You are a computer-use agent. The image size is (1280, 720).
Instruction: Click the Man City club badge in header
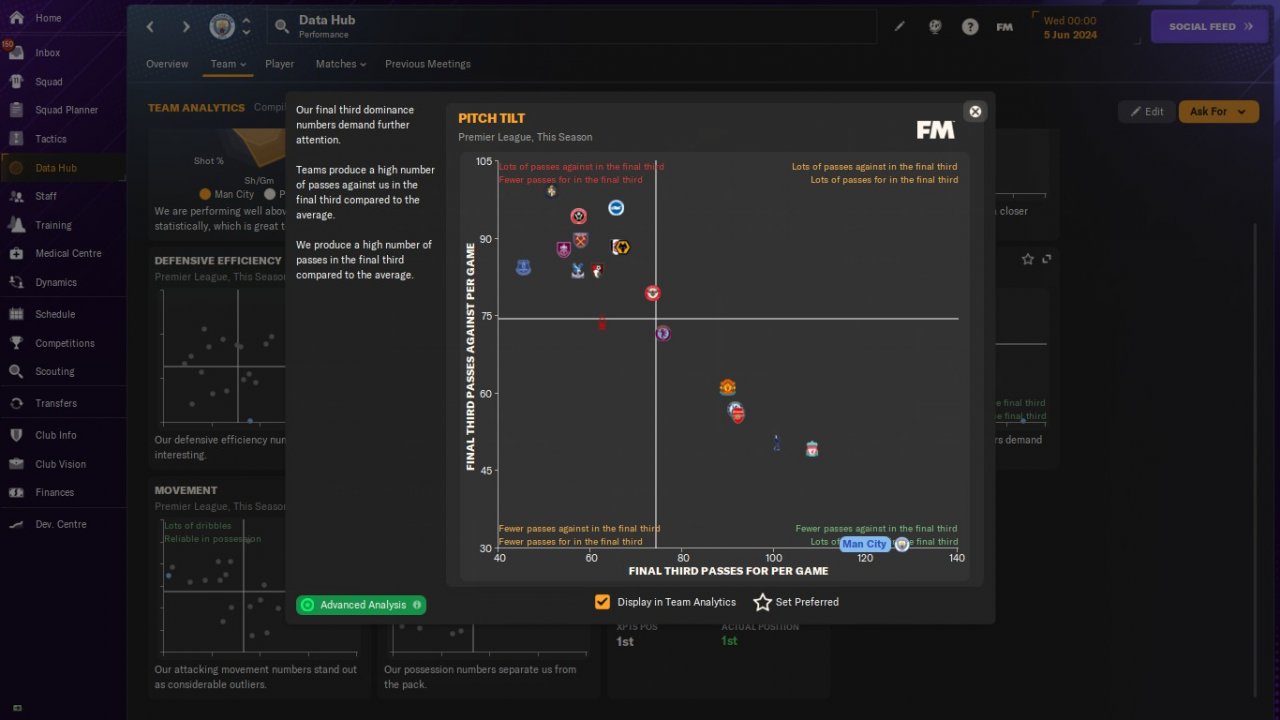[222, 27]
